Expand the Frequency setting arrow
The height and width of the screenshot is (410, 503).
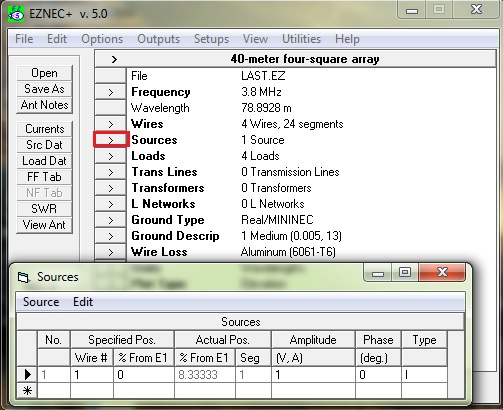coord(111,92)
